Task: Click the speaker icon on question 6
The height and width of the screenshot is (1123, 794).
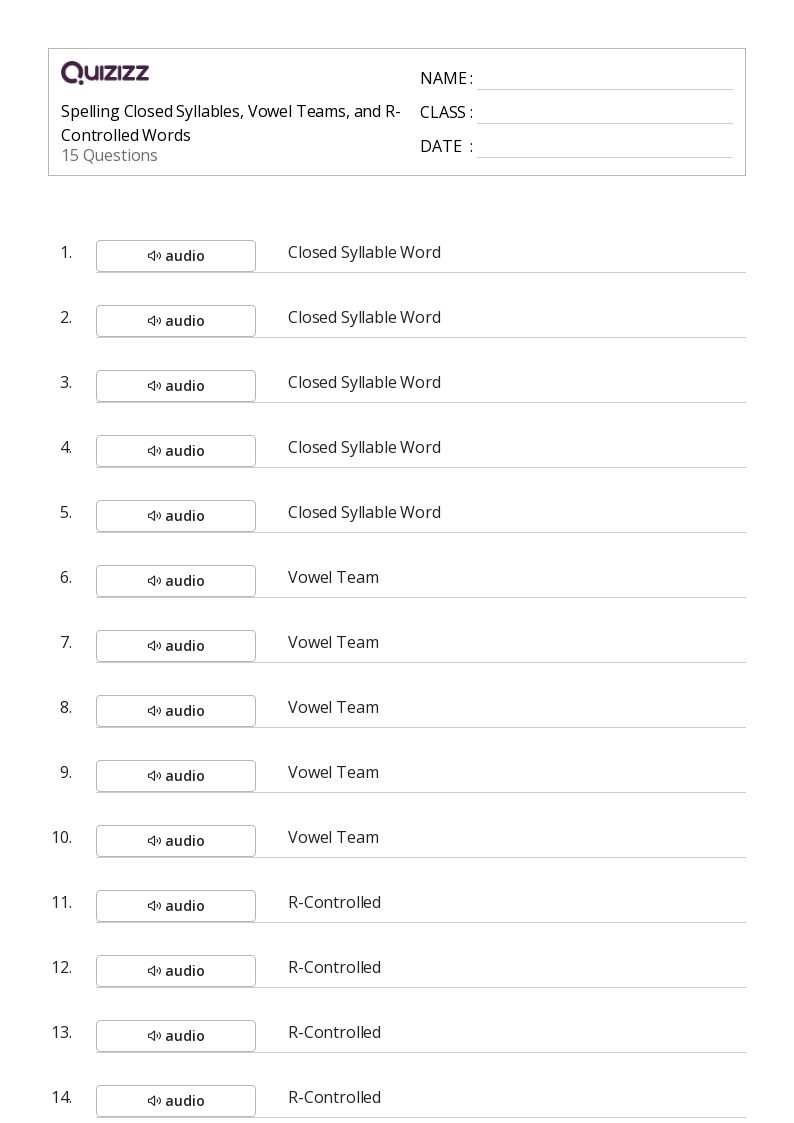Action: 154,581
